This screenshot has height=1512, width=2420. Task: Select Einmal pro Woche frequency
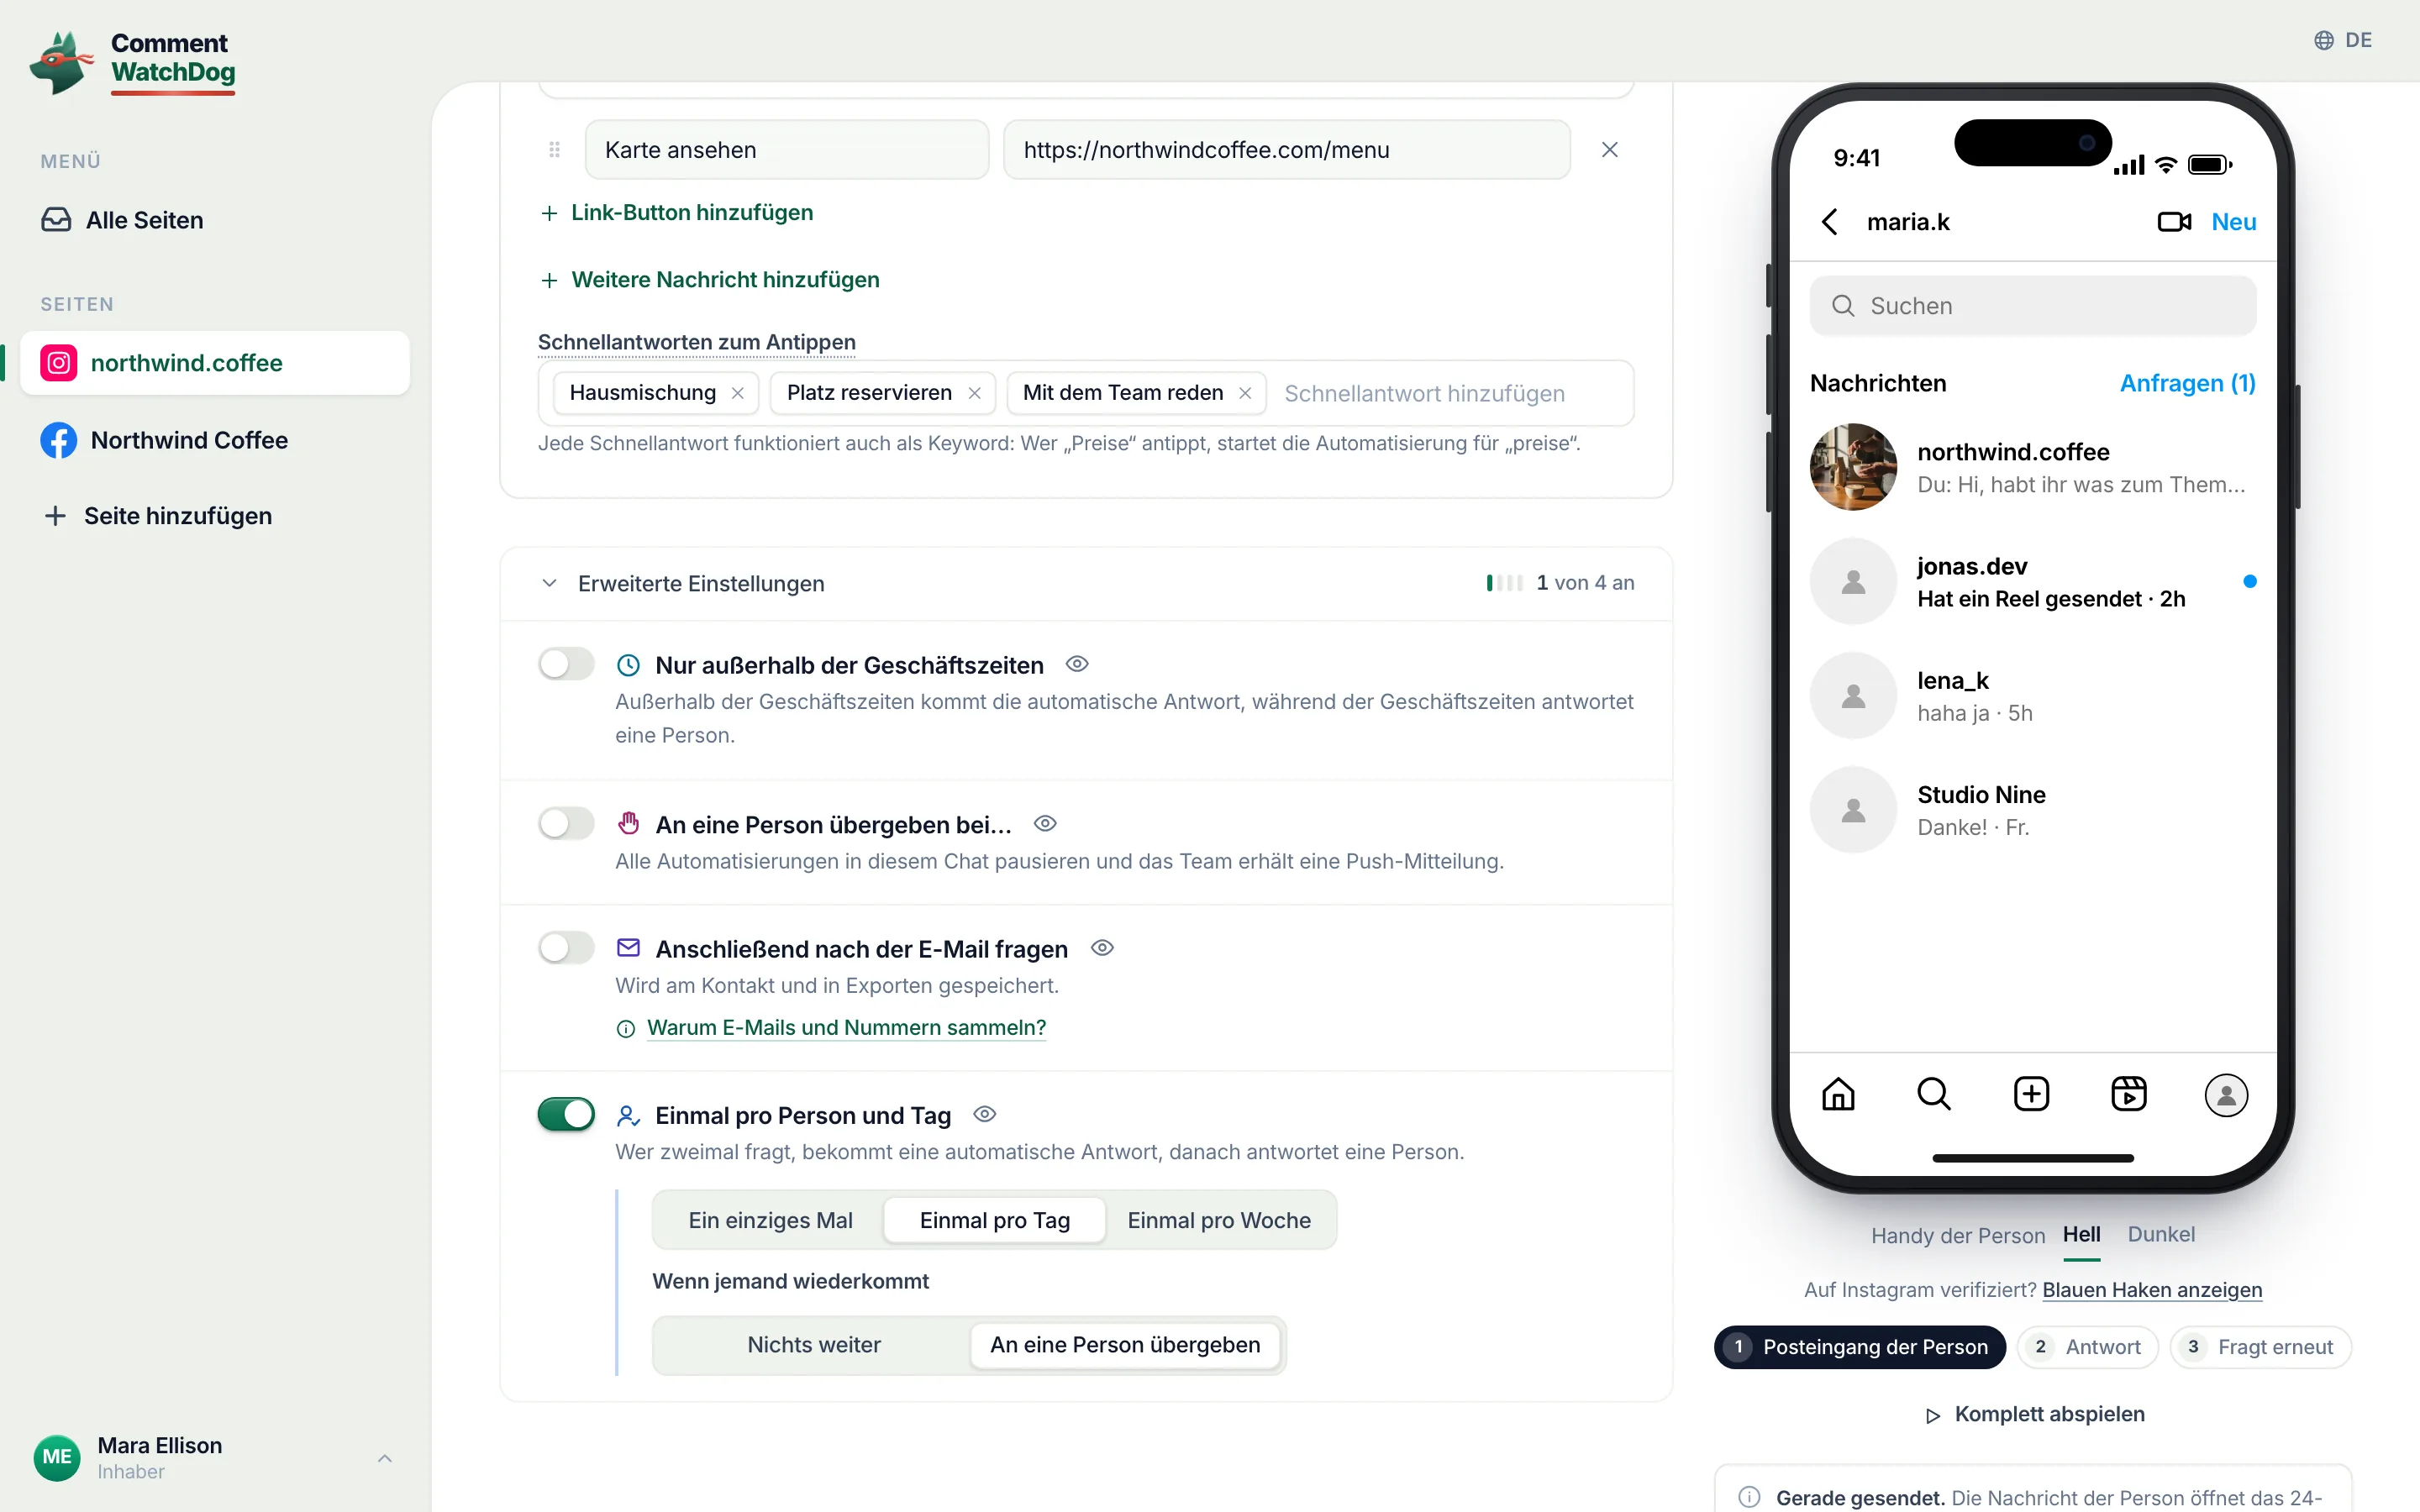coord(1219,1220)
